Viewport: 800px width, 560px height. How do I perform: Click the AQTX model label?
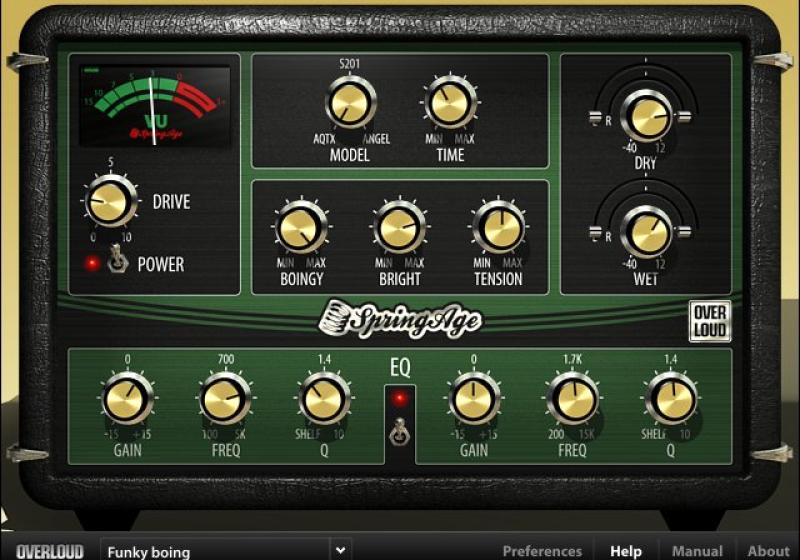(324, 139)
